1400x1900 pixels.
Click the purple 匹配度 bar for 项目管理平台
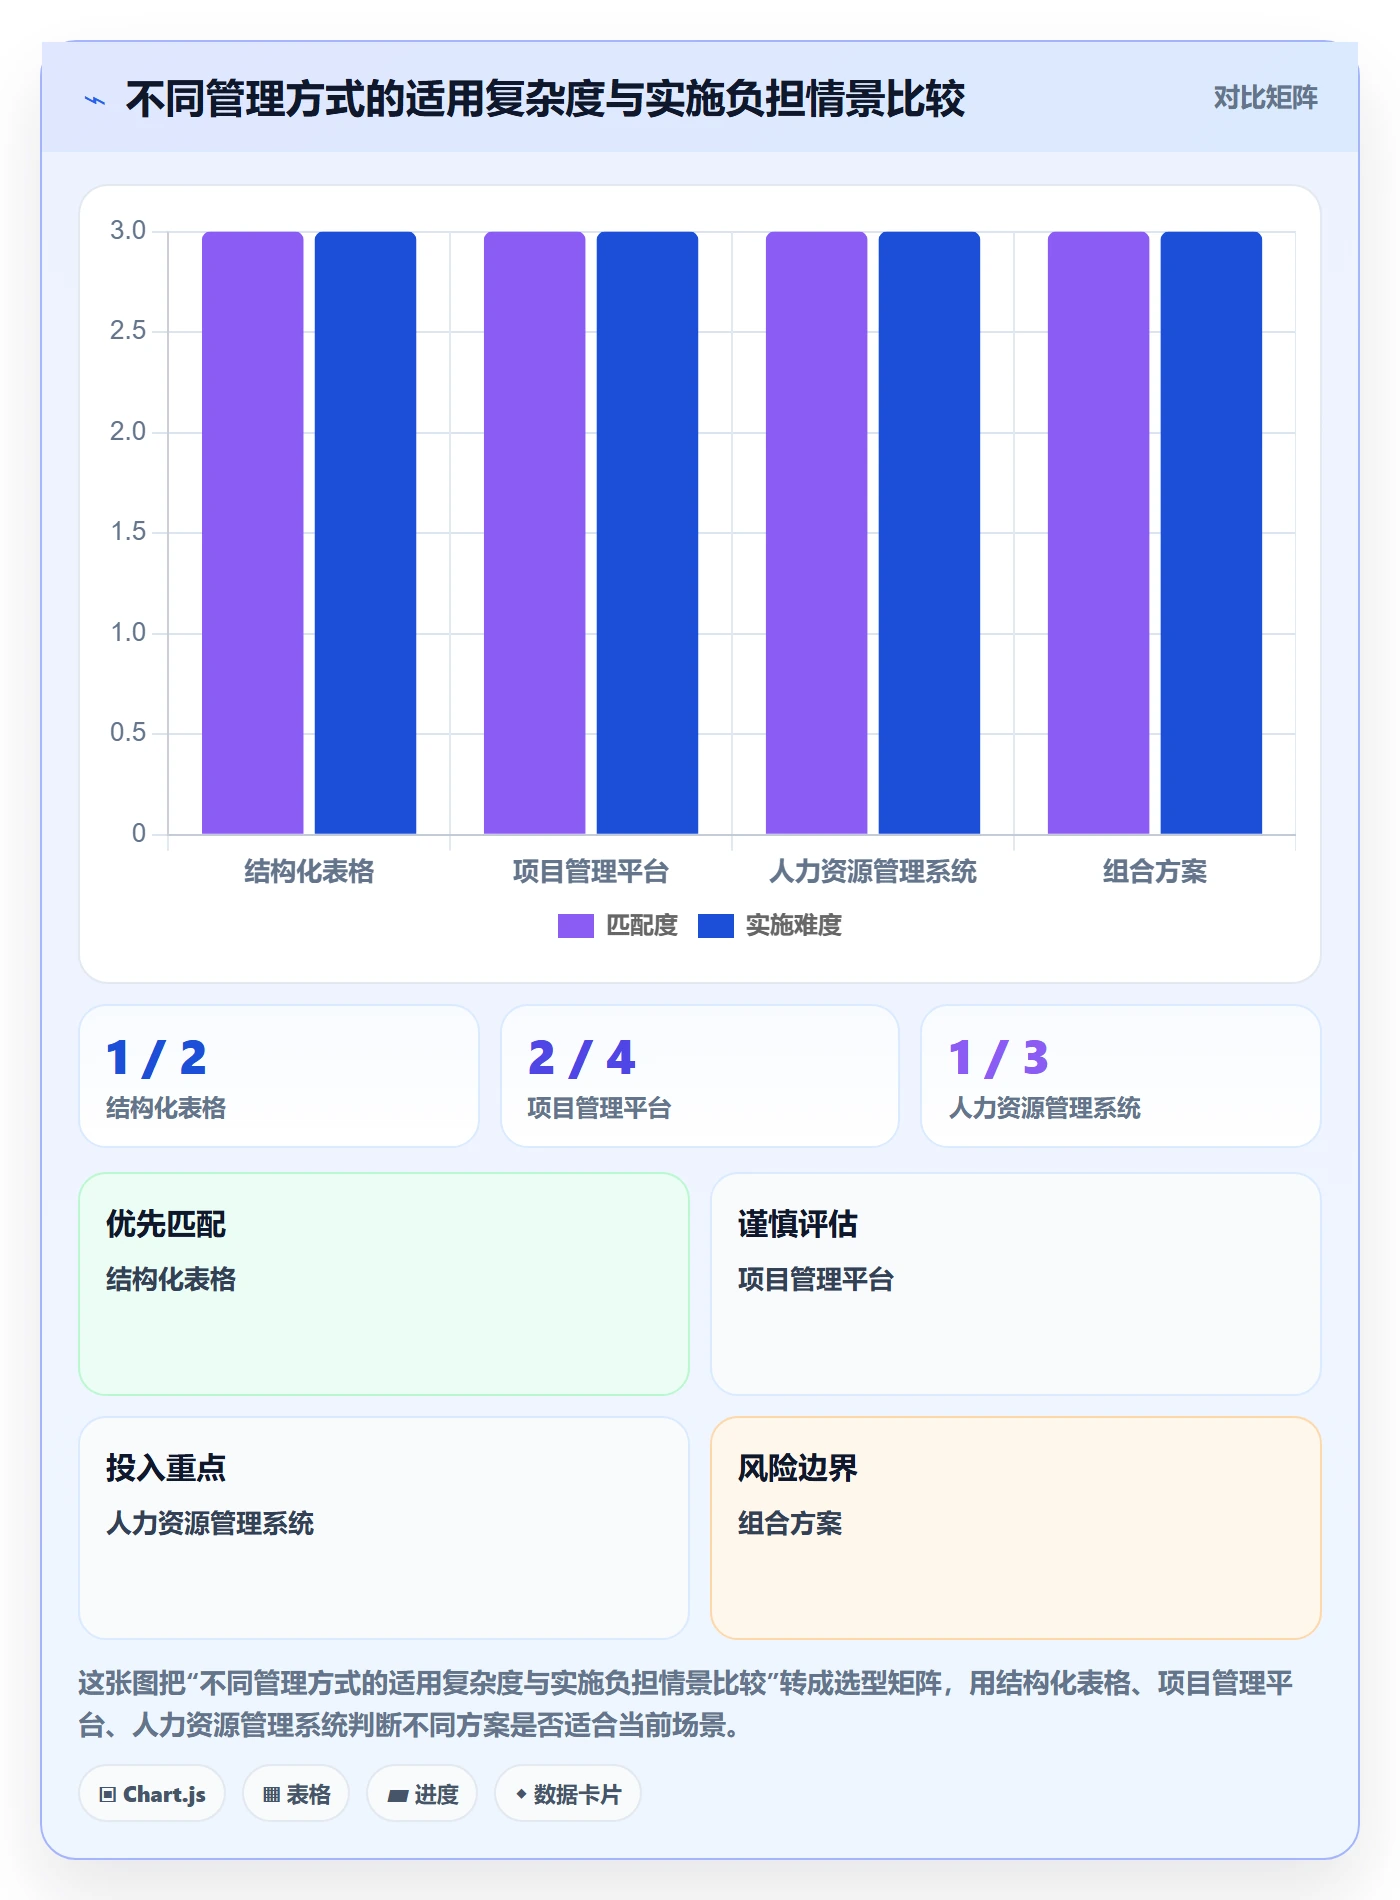535,533
